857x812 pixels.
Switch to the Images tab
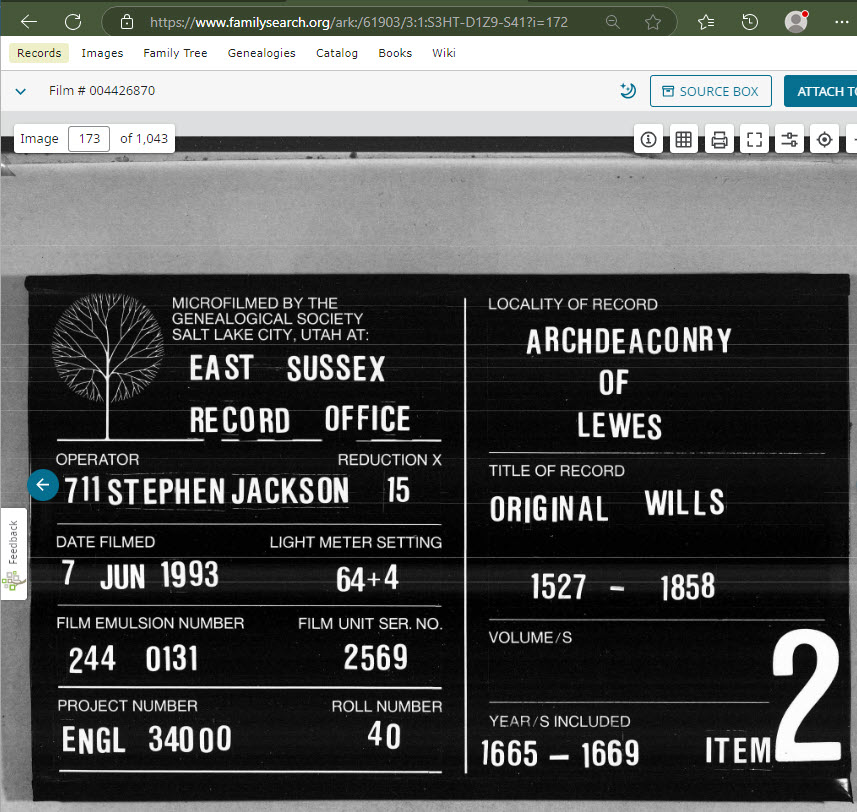coord(102,53)
